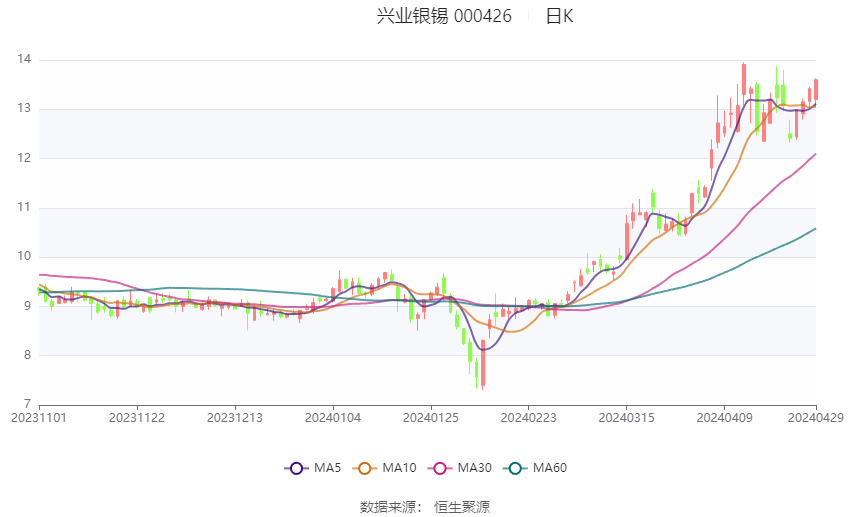Click x-axis date label 20240429
The width and height of the screenshot is (850, 517).
point(816,418)
